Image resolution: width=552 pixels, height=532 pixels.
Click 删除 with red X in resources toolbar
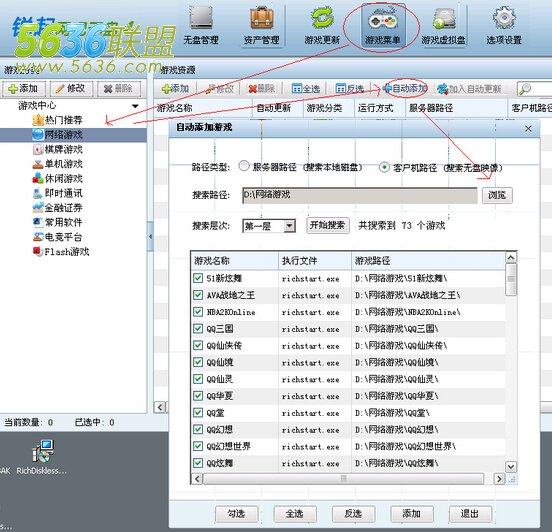pos(261,89)
